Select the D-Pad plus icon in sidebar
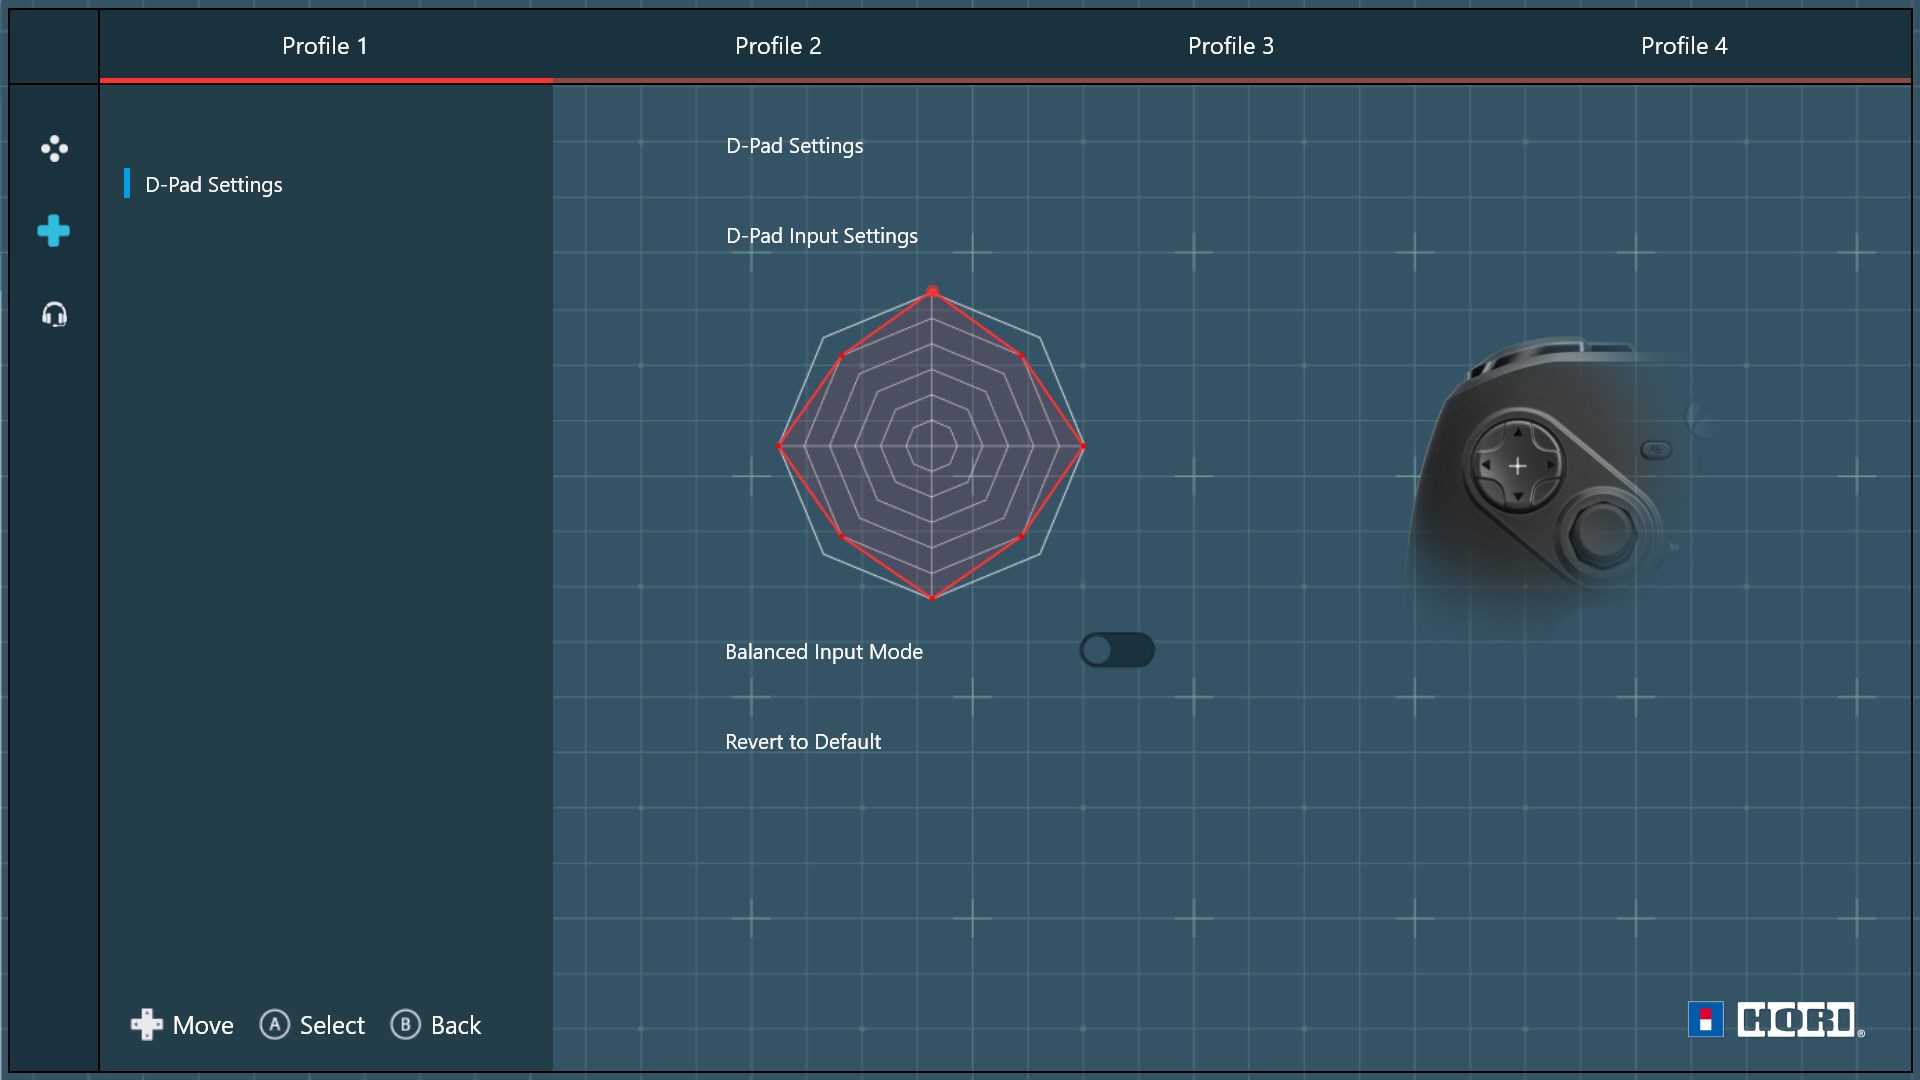This screenshot has width=1920, height=1080. pyautogui.click(x=54, y=231)
